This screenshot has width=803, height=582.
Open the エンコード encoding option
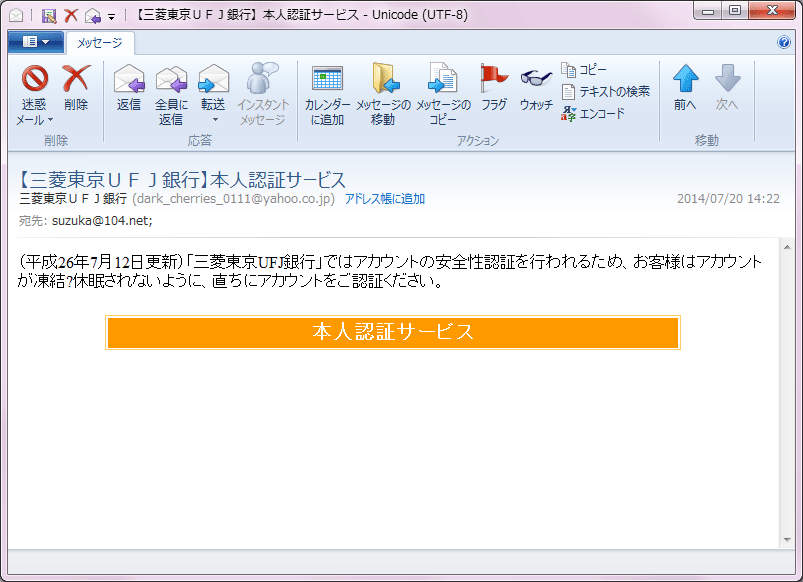click(x=593, y=113)
